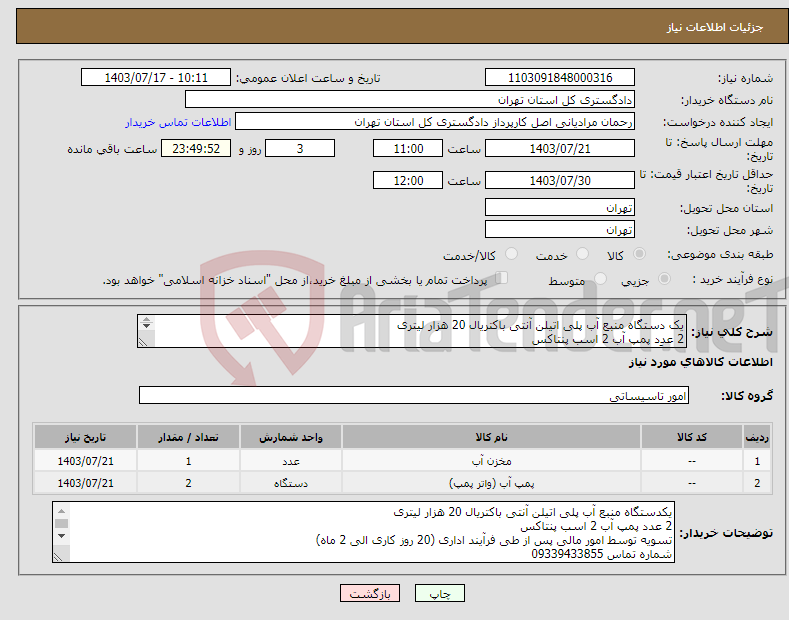Click the delivery city field تهران
Viewport: 789px width, 620px height.
tap(560, 229)
